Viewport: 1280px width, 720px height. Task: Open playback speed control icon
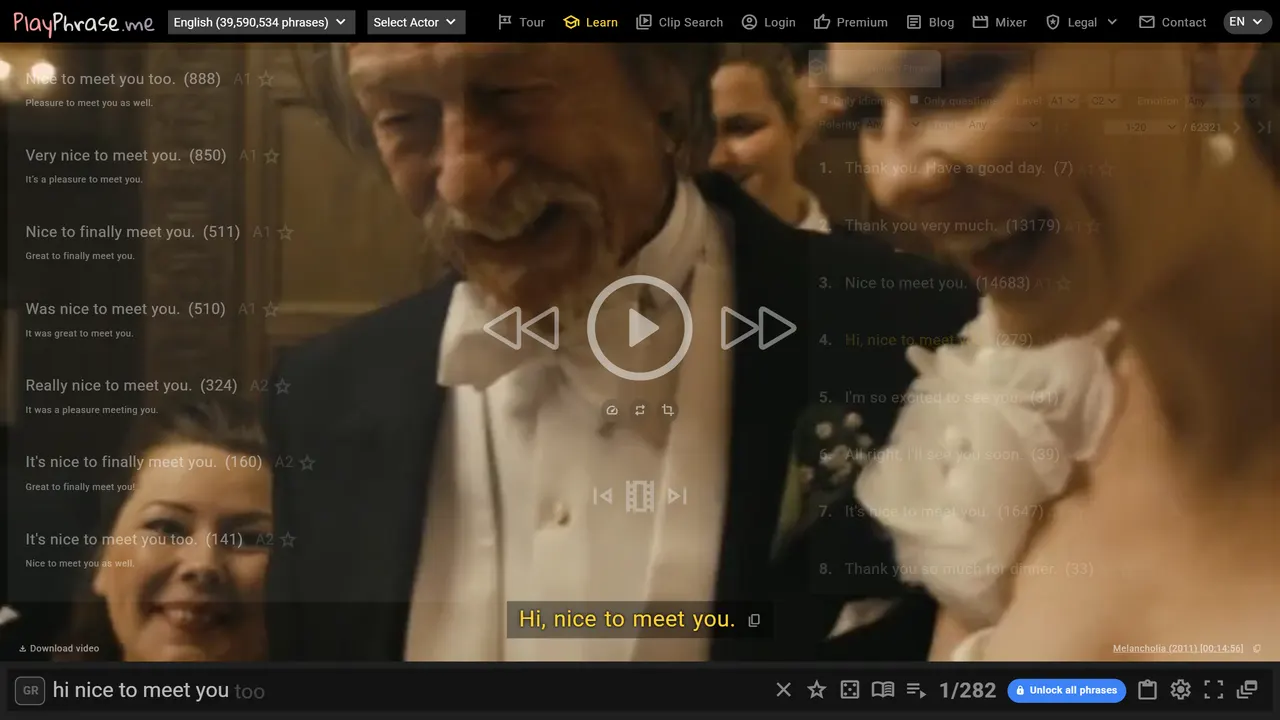pos(612,410)
